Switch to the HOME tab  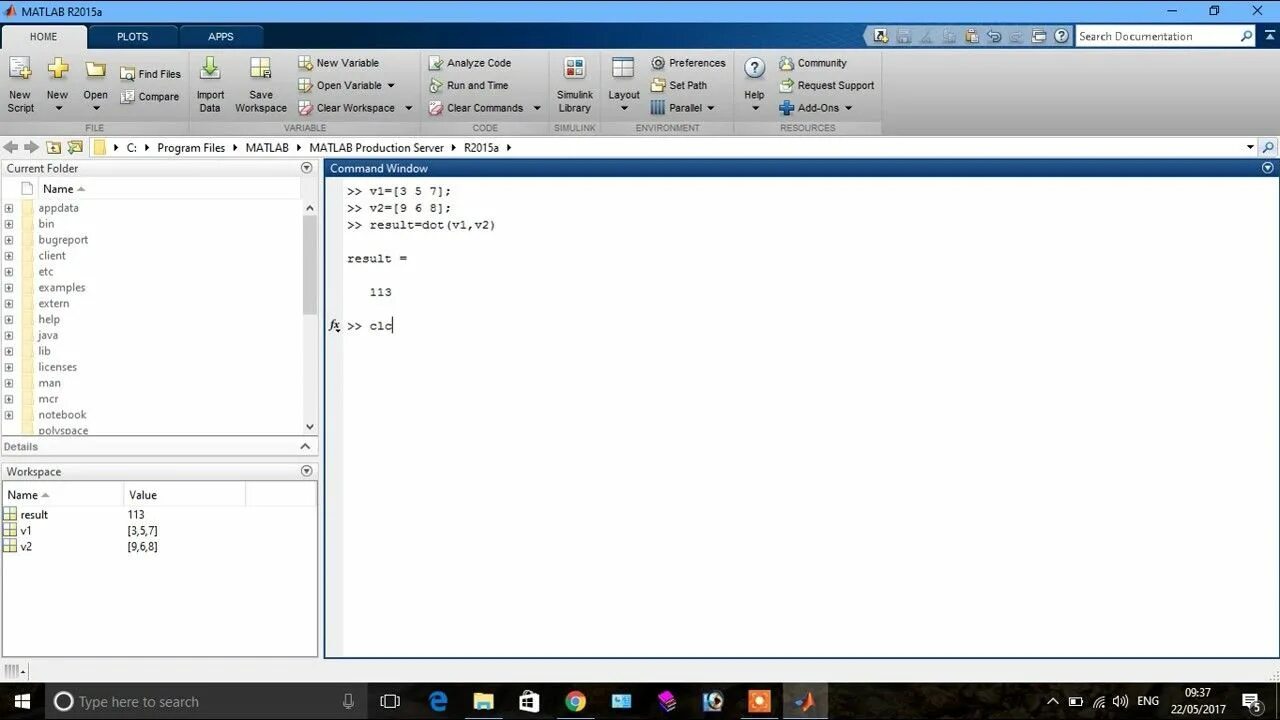tap(44, 36)
